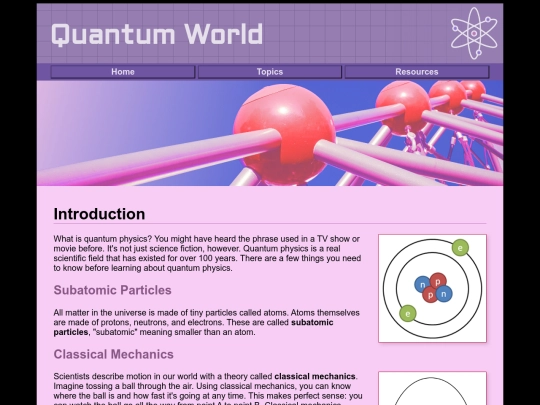Click the atom logo in the header
The image size is (540, 405).
click(474, 33)
